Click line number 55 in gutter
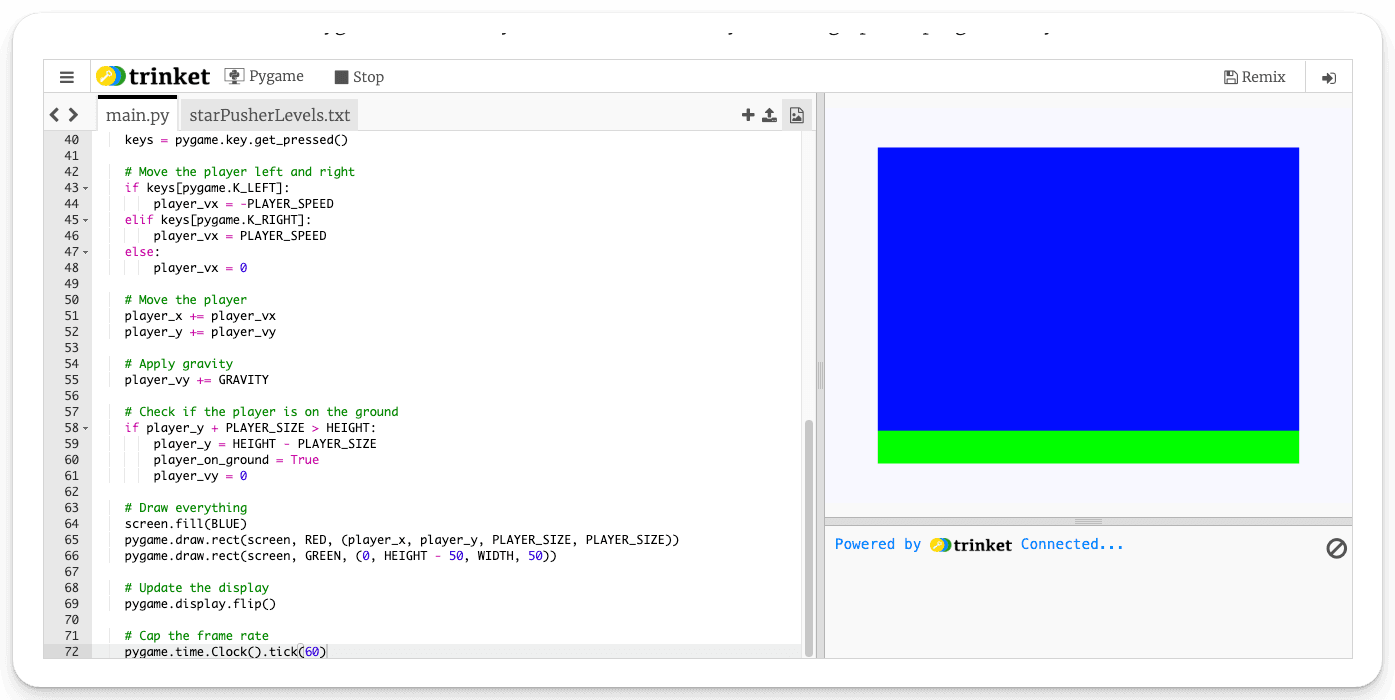Image resolution: width=1395 pixels, height=700 pixels. click(71, 380)
